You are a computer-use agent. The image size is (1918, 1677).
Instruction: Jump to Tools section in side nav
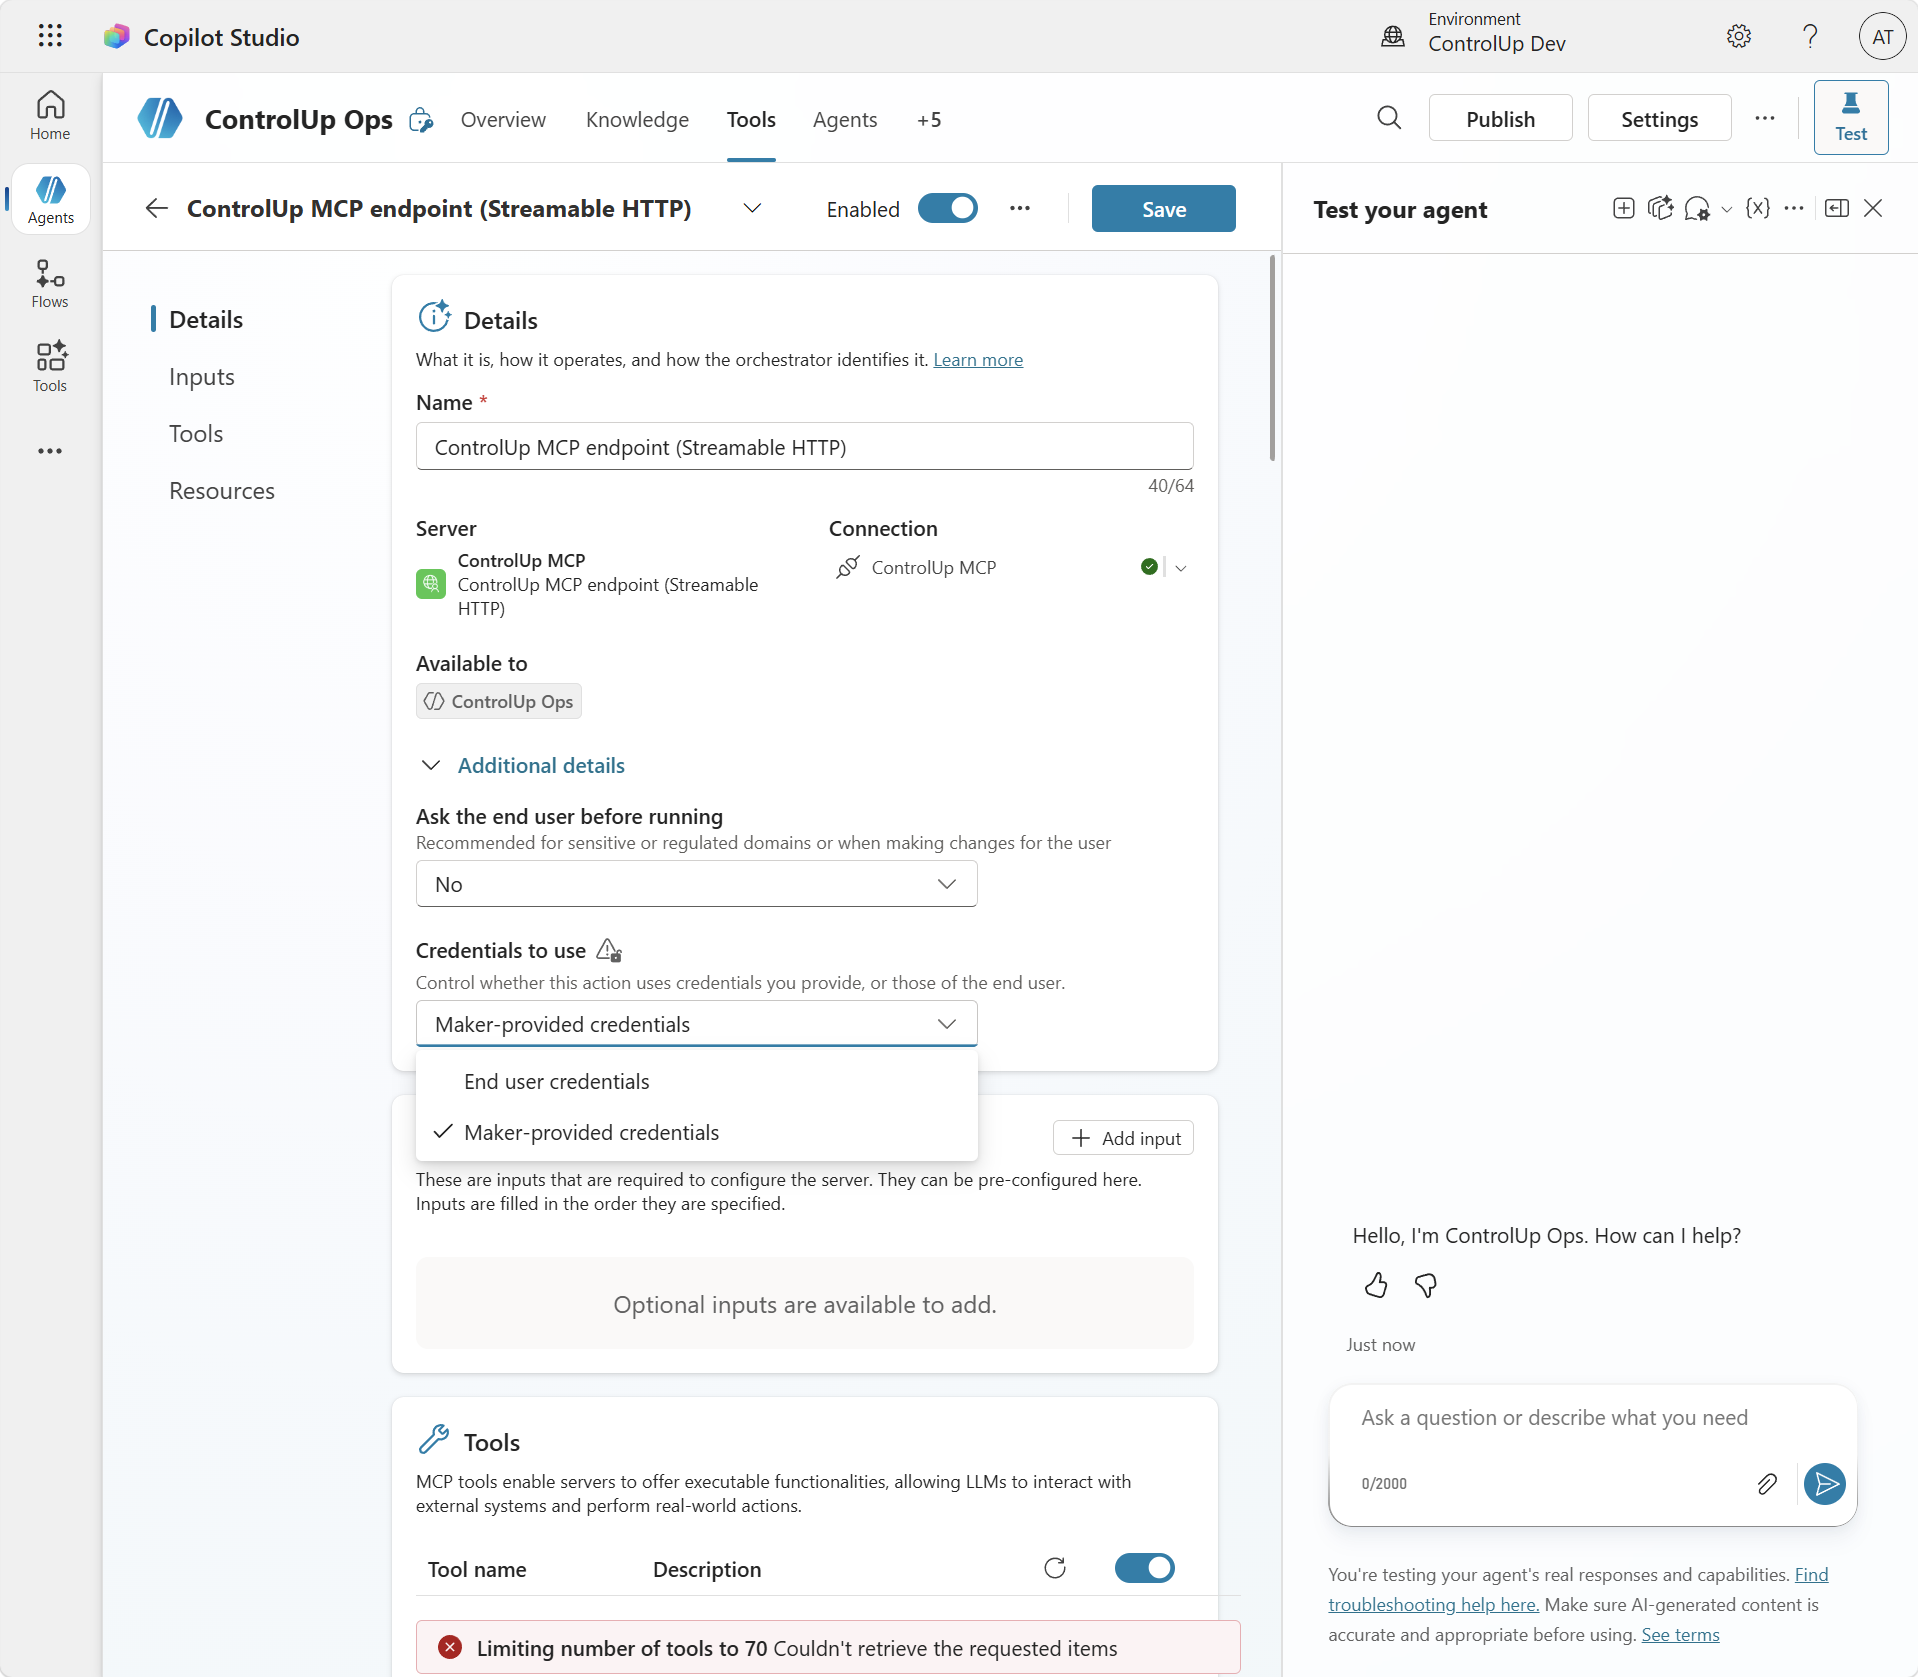click(196, 434)
